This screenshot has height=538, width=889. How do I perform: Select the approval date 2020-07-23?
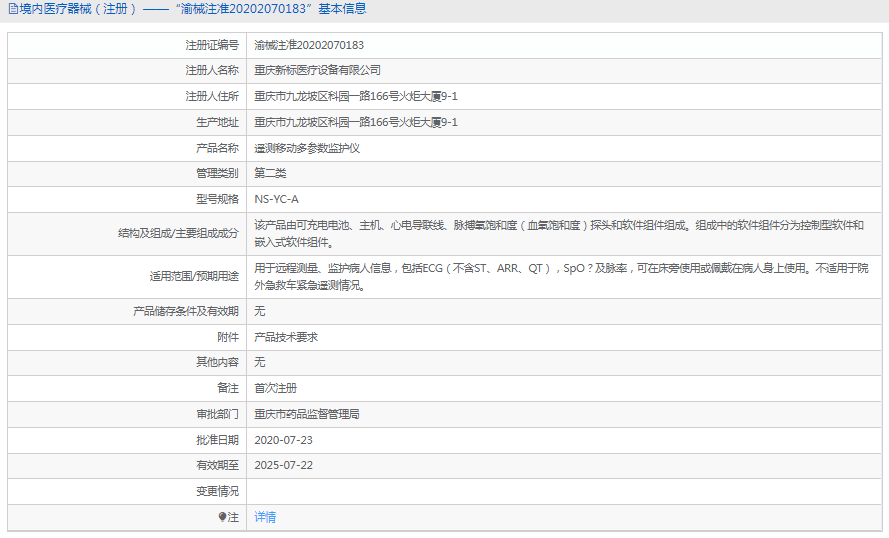[x=283, y=440]
